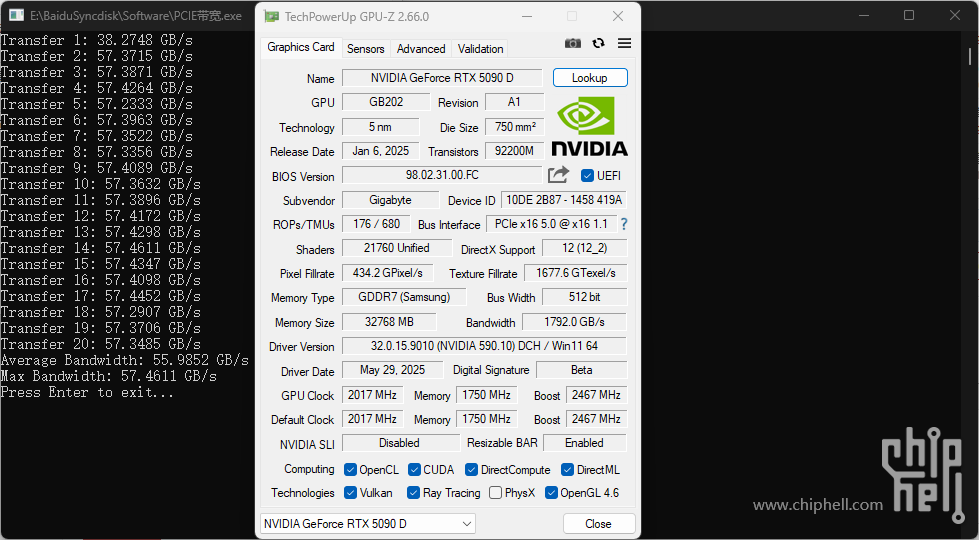Screen dimensions: 979x540
Task: Switch to the Sensors tab
Action: (366, 49)
